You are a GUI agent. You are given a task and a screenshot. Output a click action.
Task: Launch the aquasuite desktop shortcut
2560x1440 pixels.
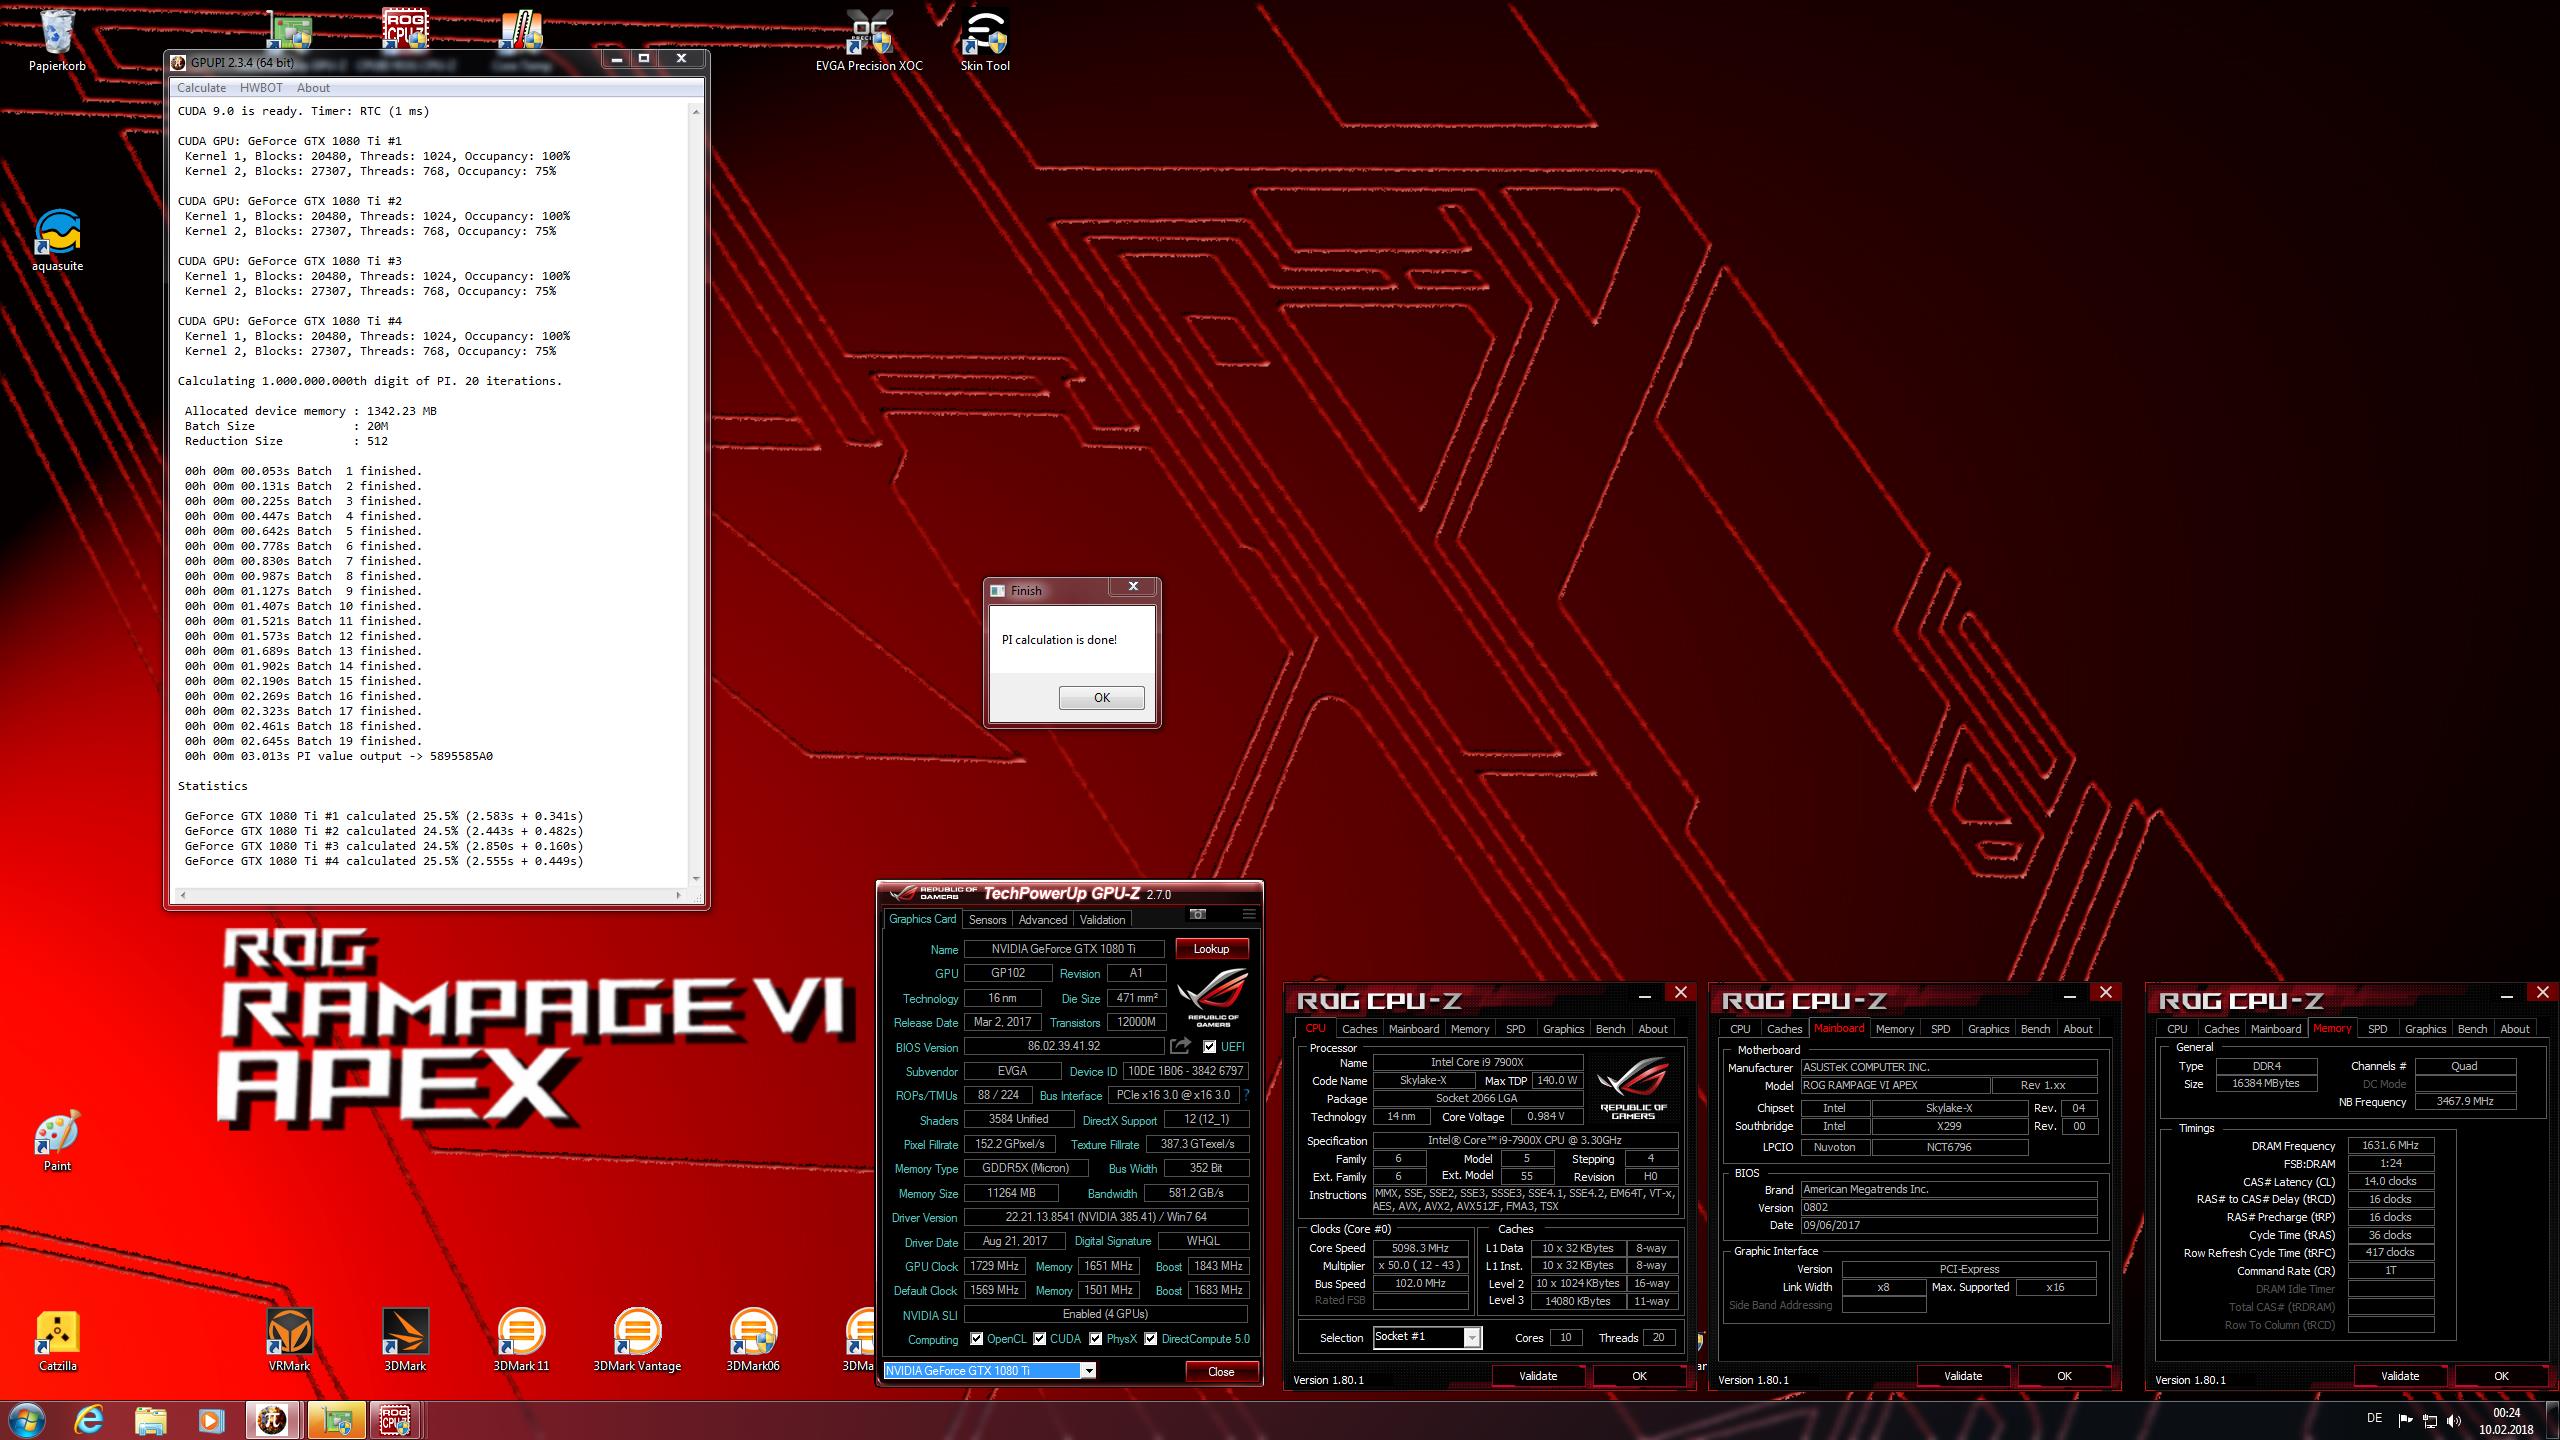pos(57,241)
